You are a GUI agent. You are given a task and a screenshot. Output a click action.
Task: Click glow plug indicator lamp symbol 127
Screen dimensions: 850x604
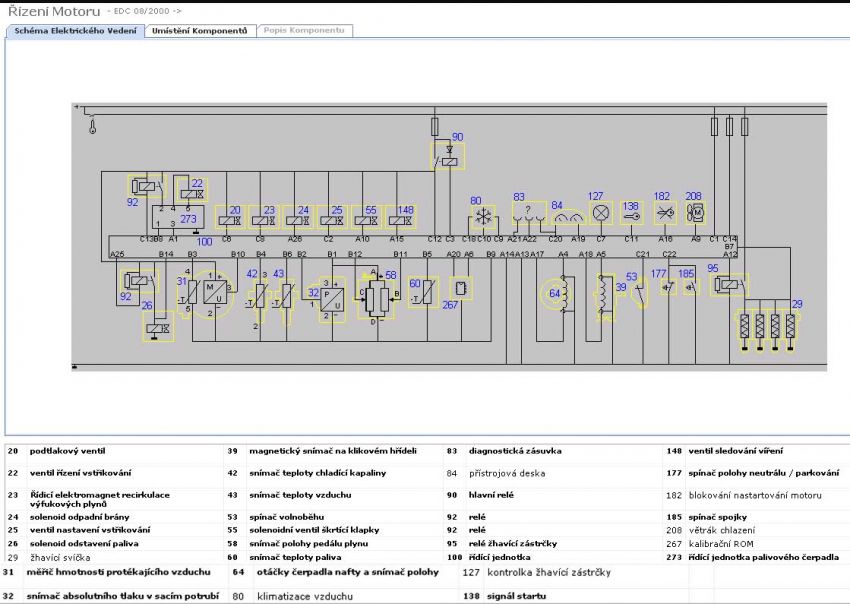tap(601, 213)
